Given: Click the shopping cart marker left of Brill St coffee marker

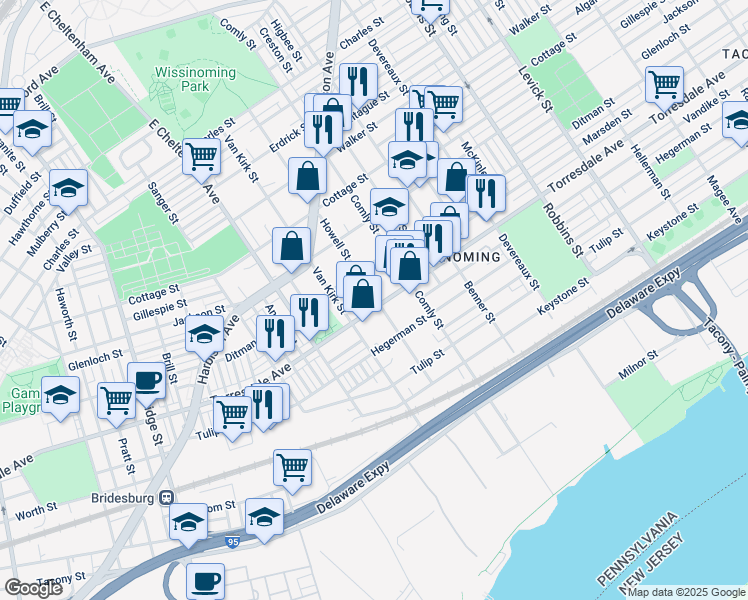Looking at the screenshot, I should coord(116,402).
